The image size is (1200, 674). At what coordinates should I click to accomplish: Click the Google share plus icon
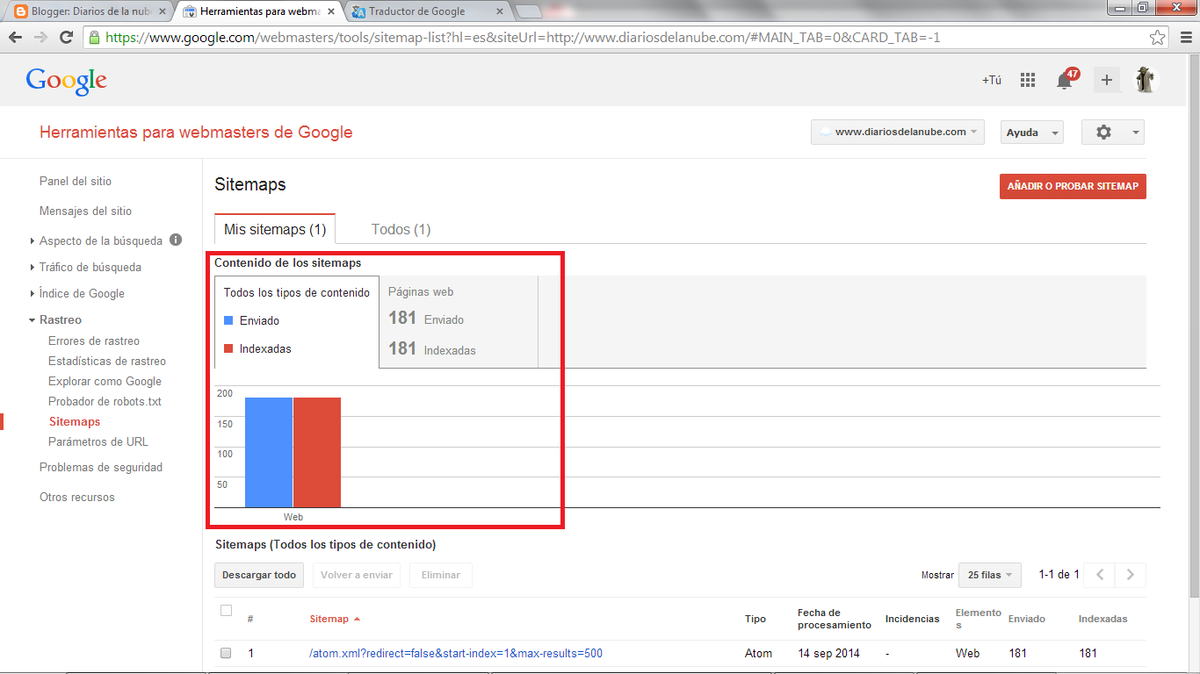click(1106, 81)
